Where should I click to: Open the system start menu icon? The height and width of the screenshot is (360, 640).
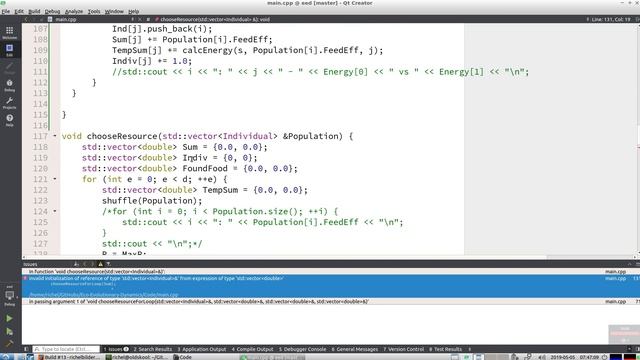5,357
